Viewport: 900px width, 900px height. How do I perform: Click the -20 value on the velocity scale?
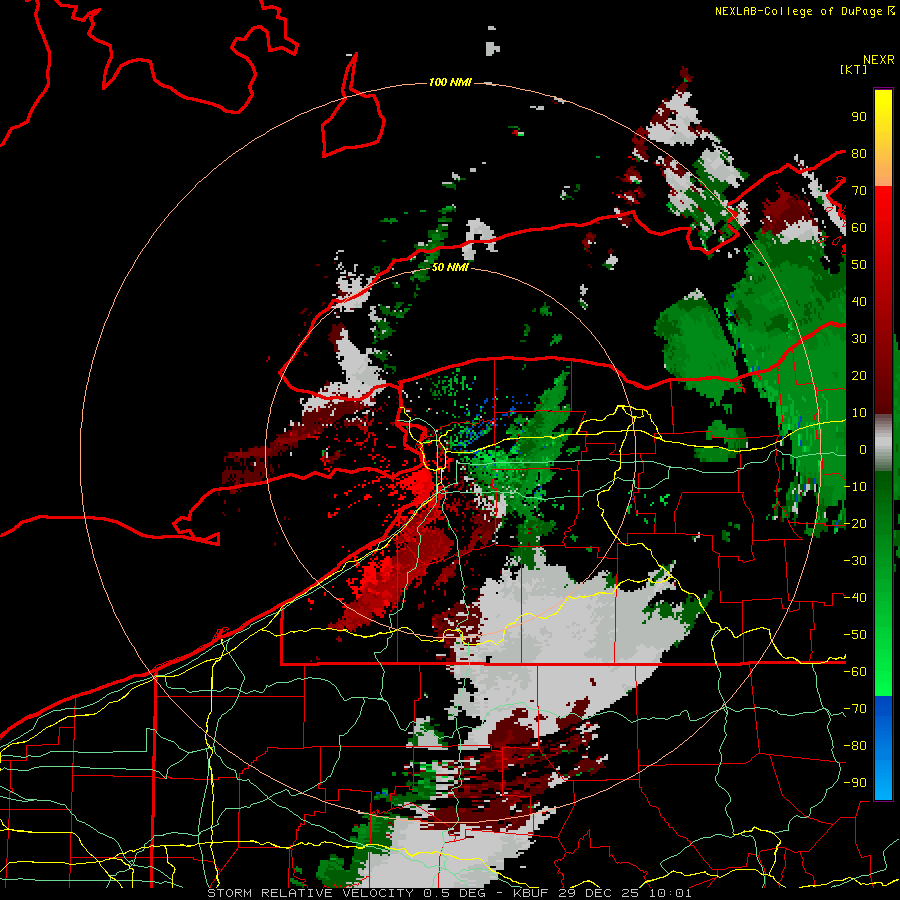pos(855,524)
